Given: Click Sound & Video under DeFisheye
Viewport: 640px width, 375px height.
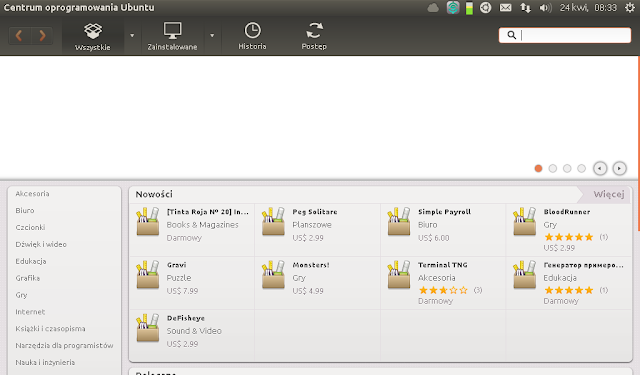Looking at the screenshot, I should 194,331.
